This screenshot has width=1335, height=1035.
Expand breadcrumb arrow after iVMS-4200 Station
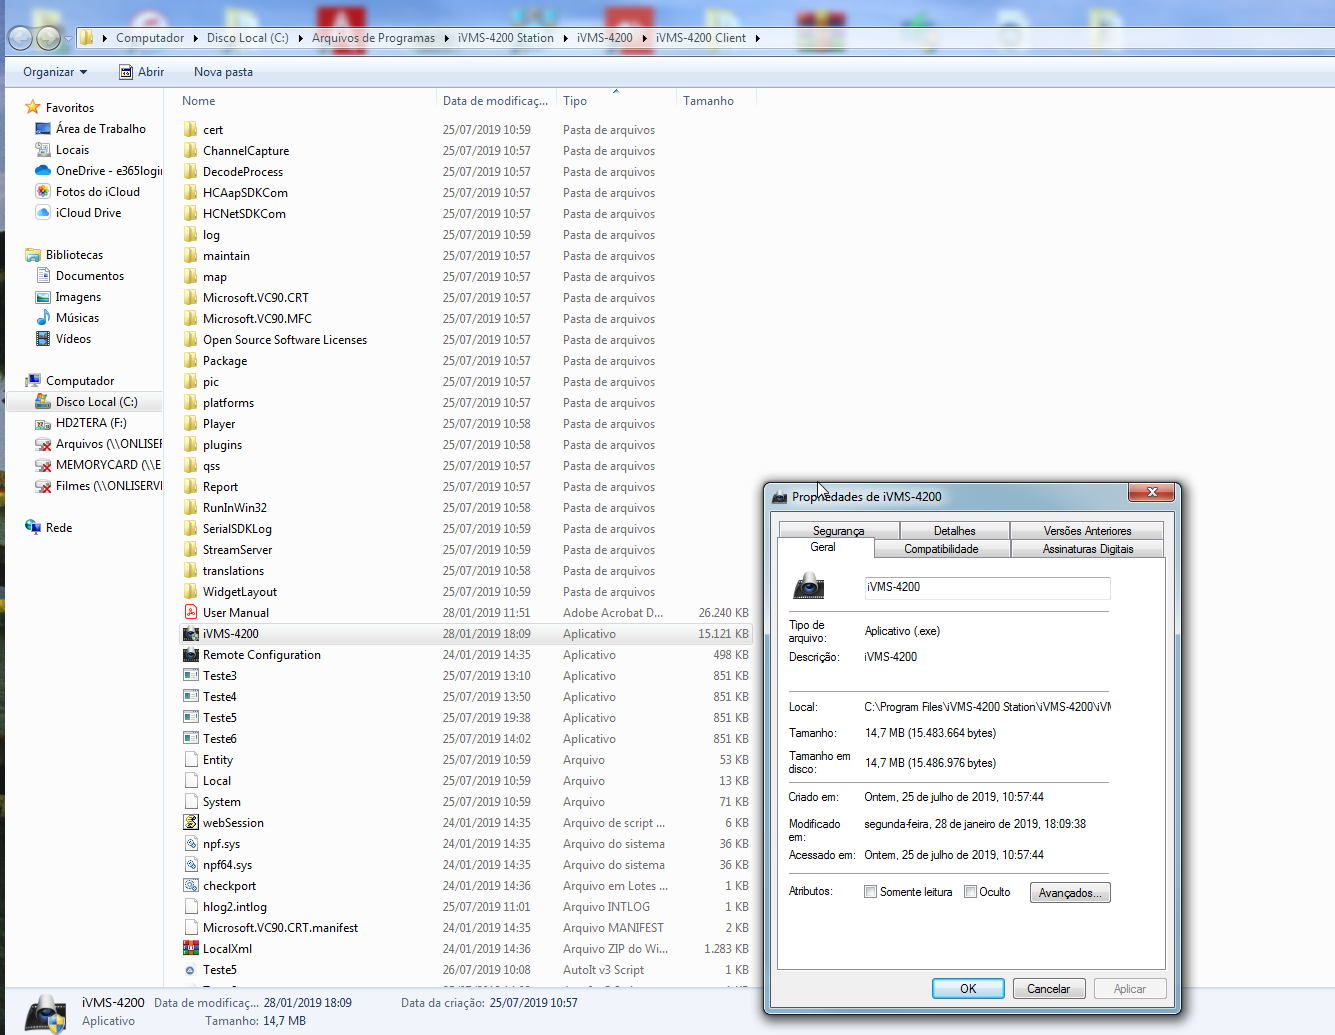565,38
